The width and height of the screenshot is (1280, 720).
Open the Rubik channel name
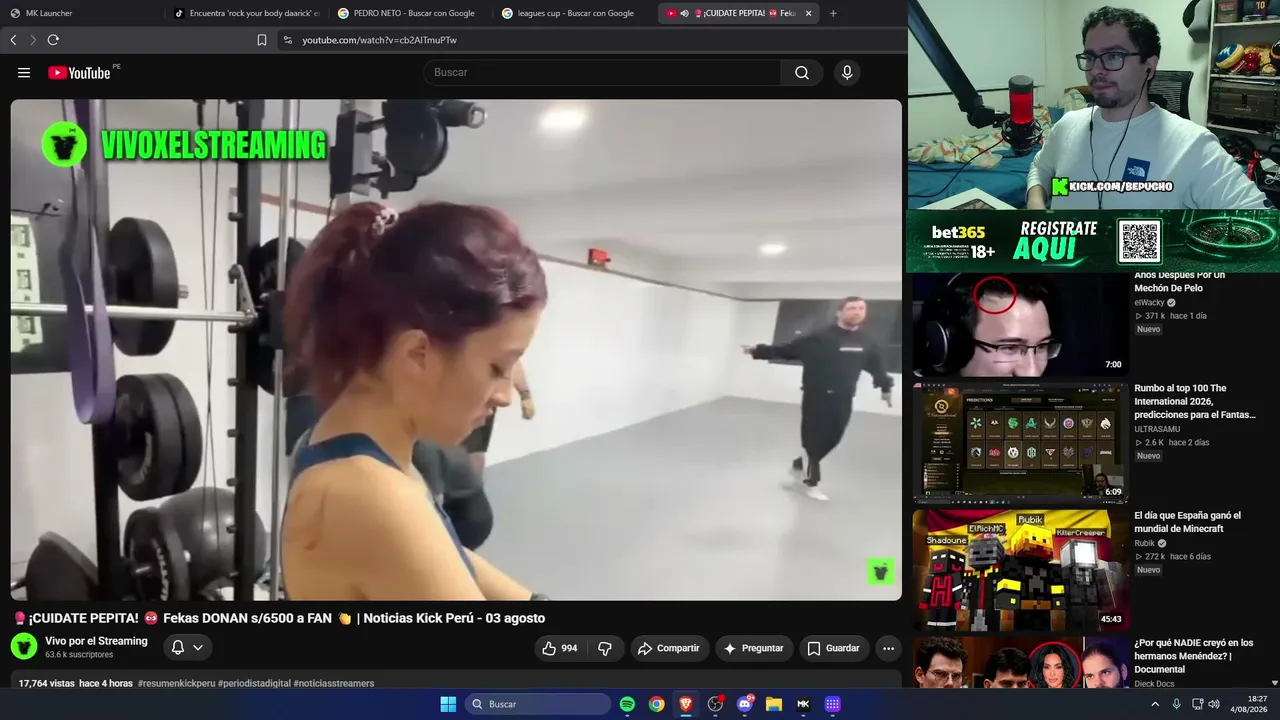(1144, 543)
